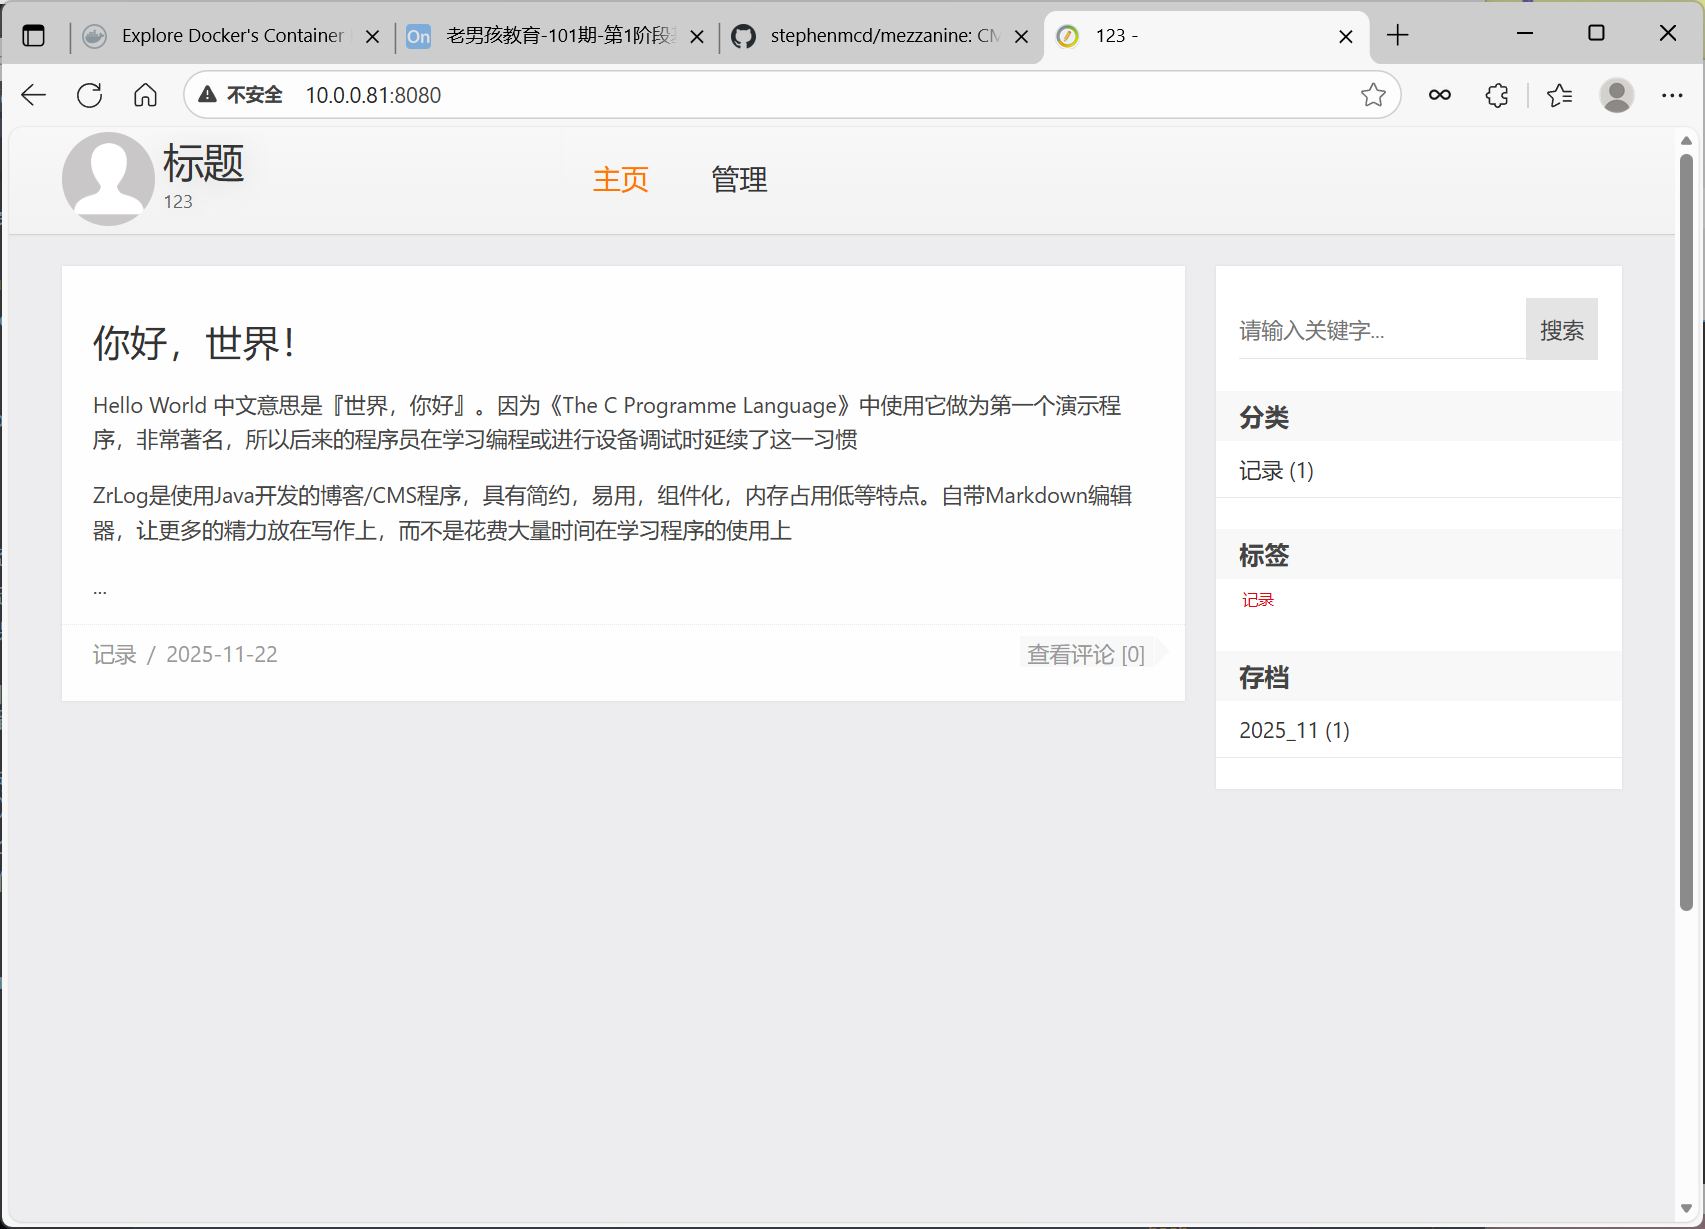1705x1229 pixels.
Task: Open the 2025_11 (1) archive link
Action: [x=1293, y=730]
